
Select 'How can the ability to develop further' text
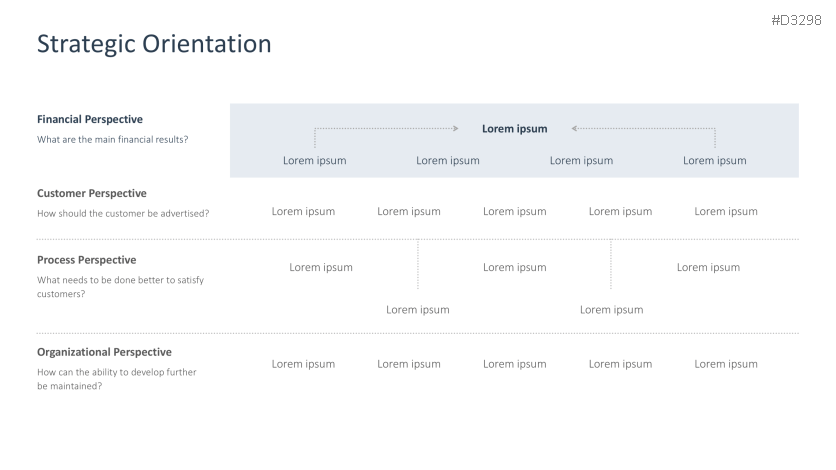coord(117,372)
